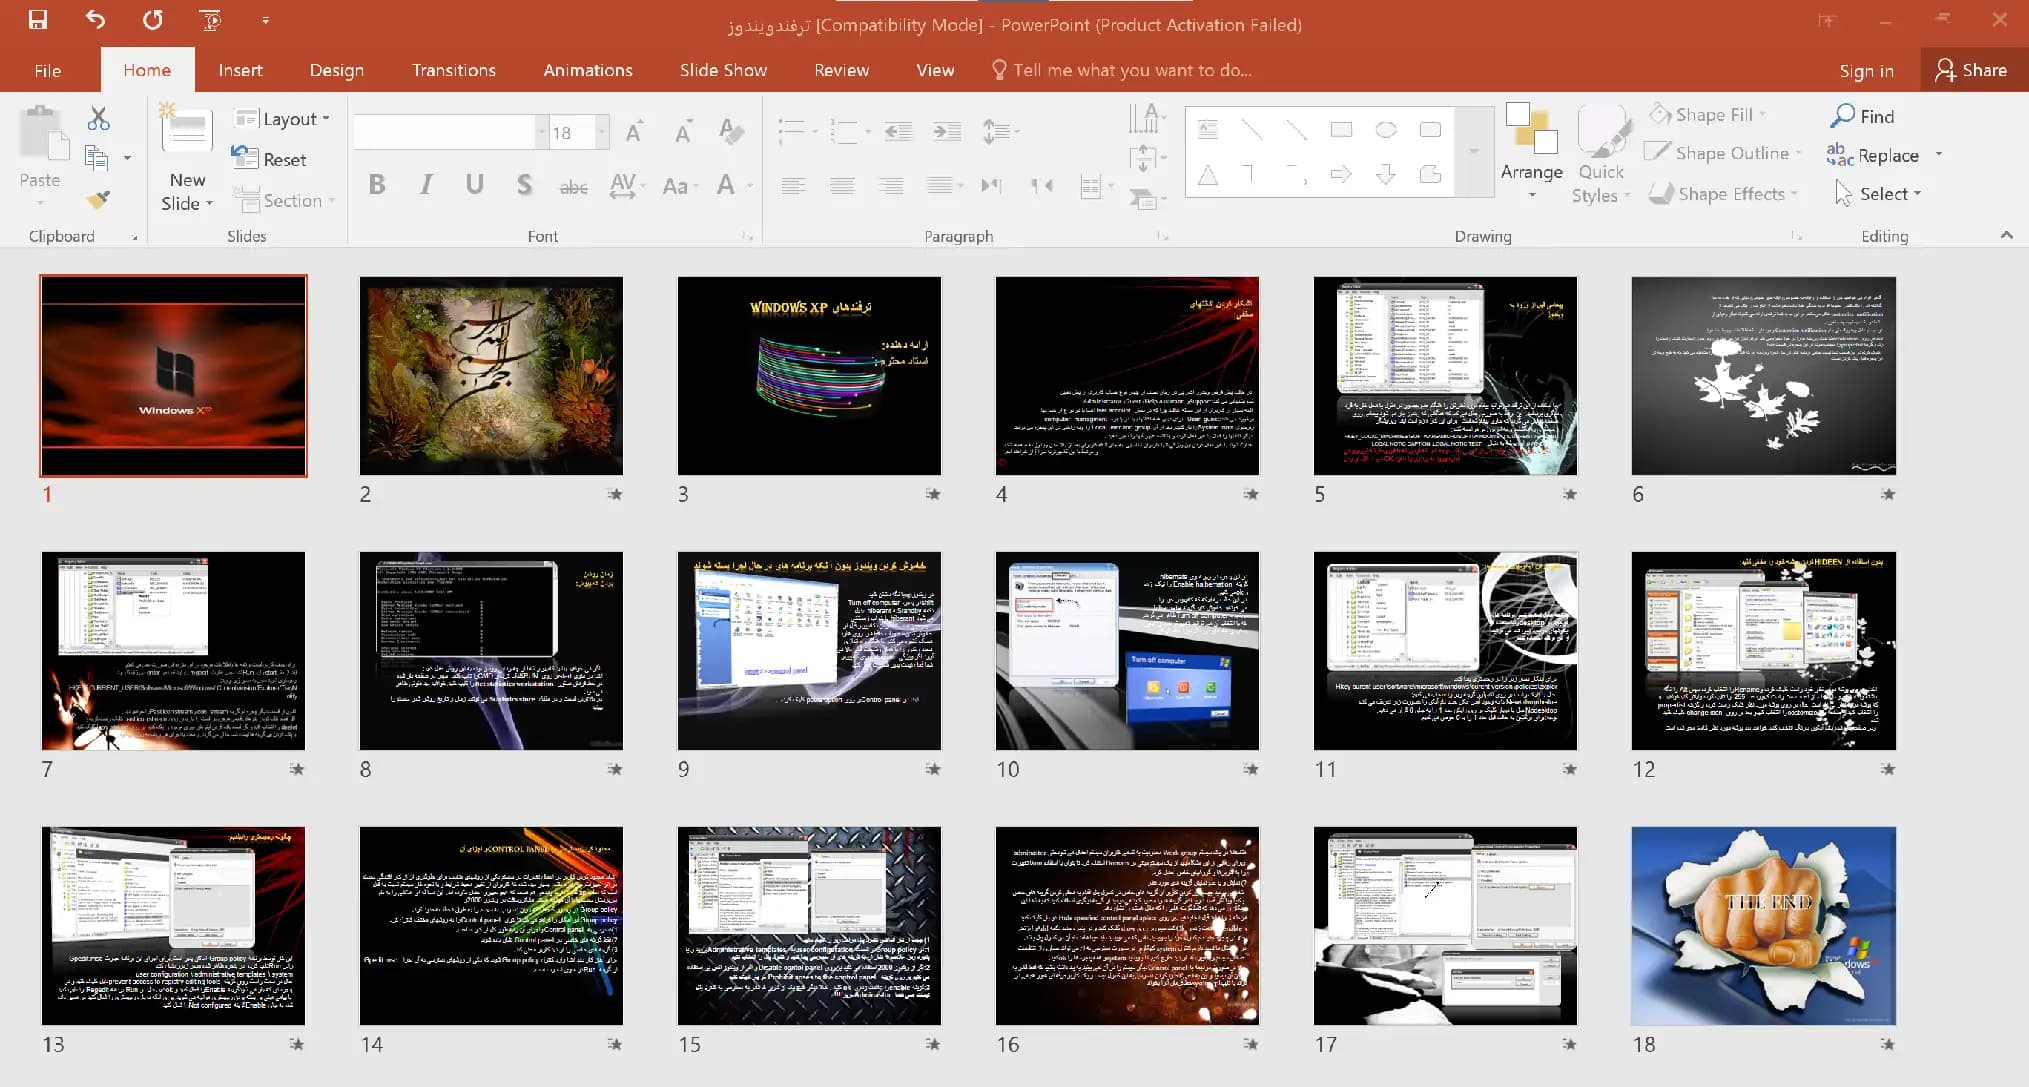Select the Format Painter brush icon
Image resolution: width=2029 pixels, height=1087 pixels.
coord(97,199)
